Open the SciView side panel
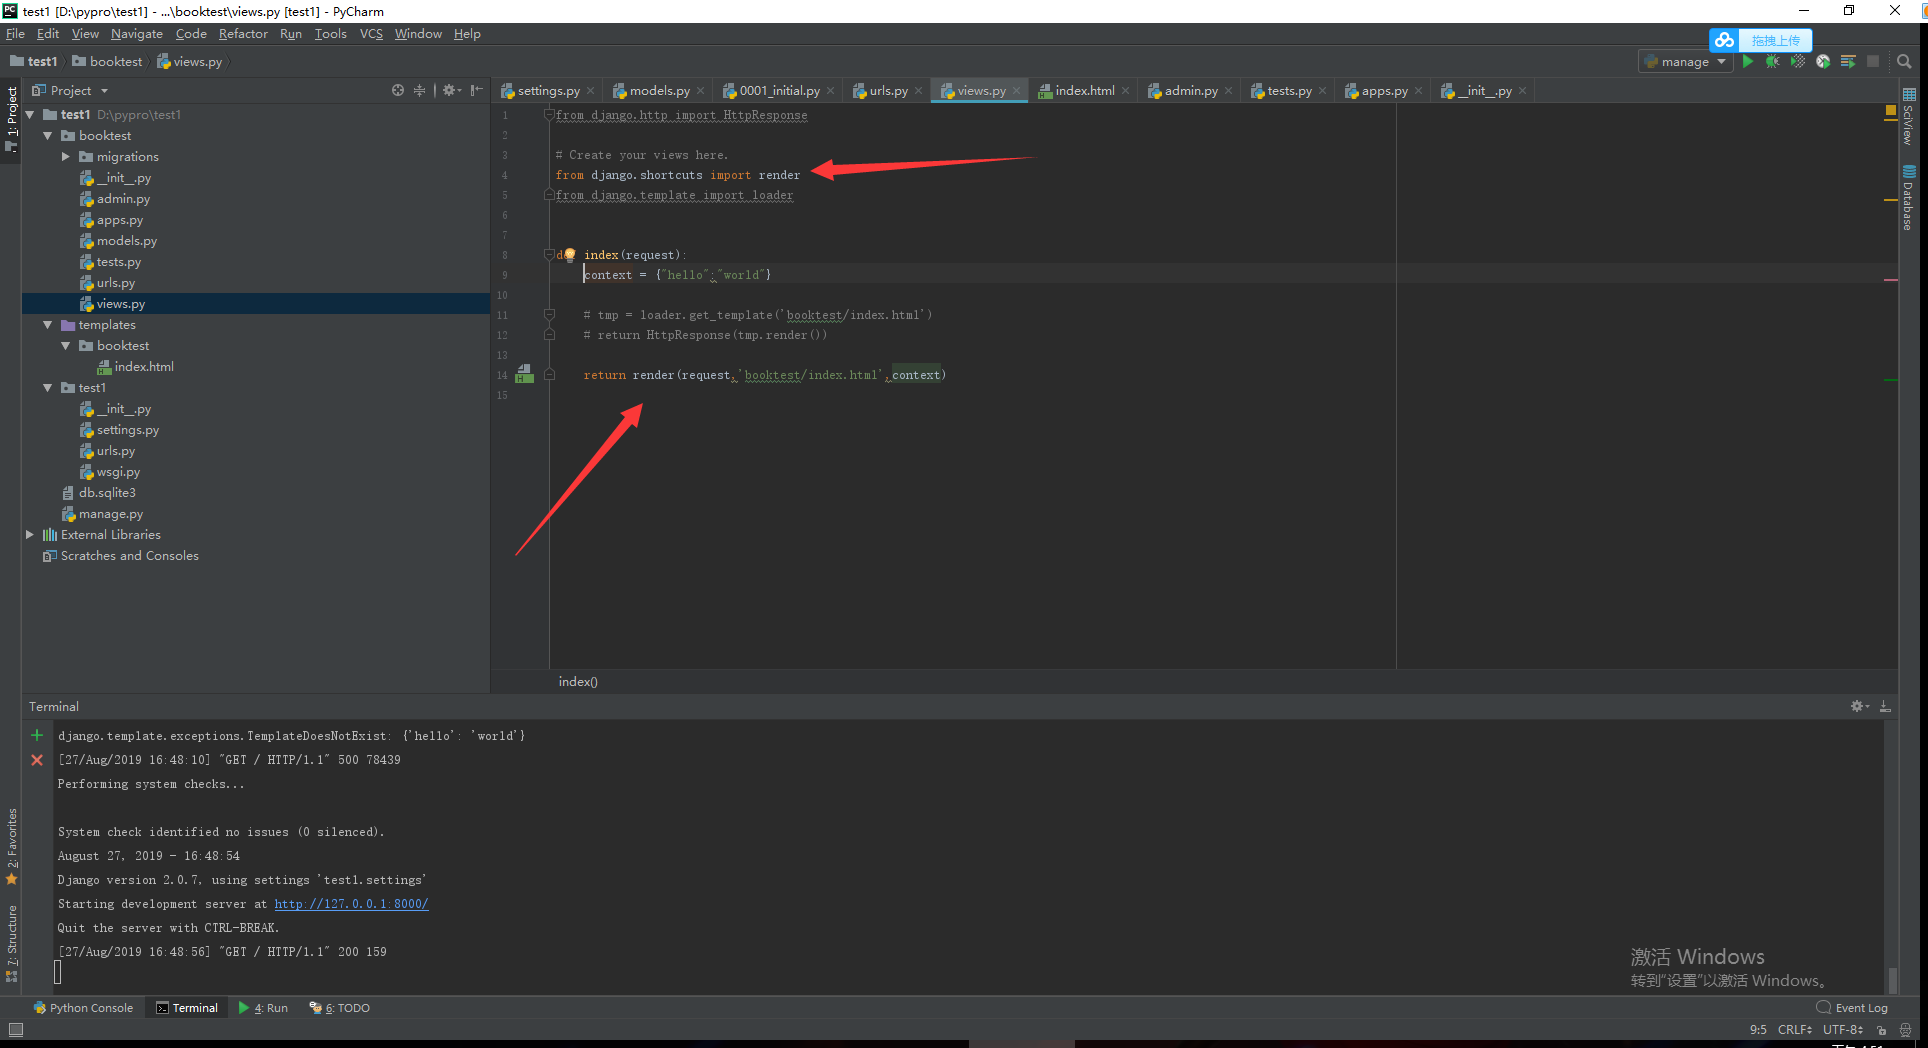The height and width of the screenshot is (1048, 1928). click(1909, 117)
